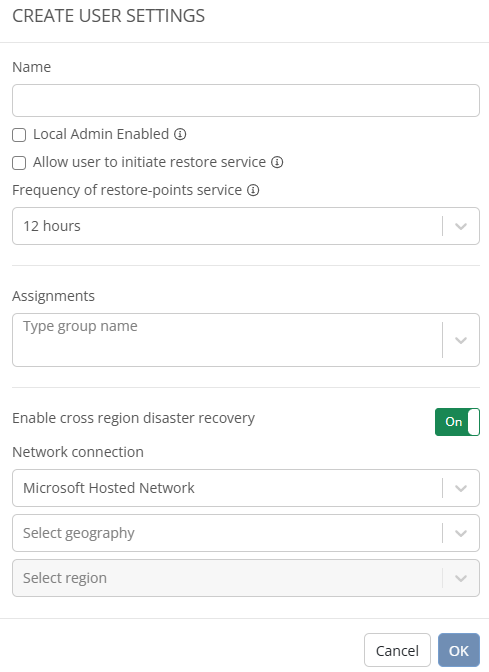Click the Cancel button
489x672 pixels.
tap(397, 650)
